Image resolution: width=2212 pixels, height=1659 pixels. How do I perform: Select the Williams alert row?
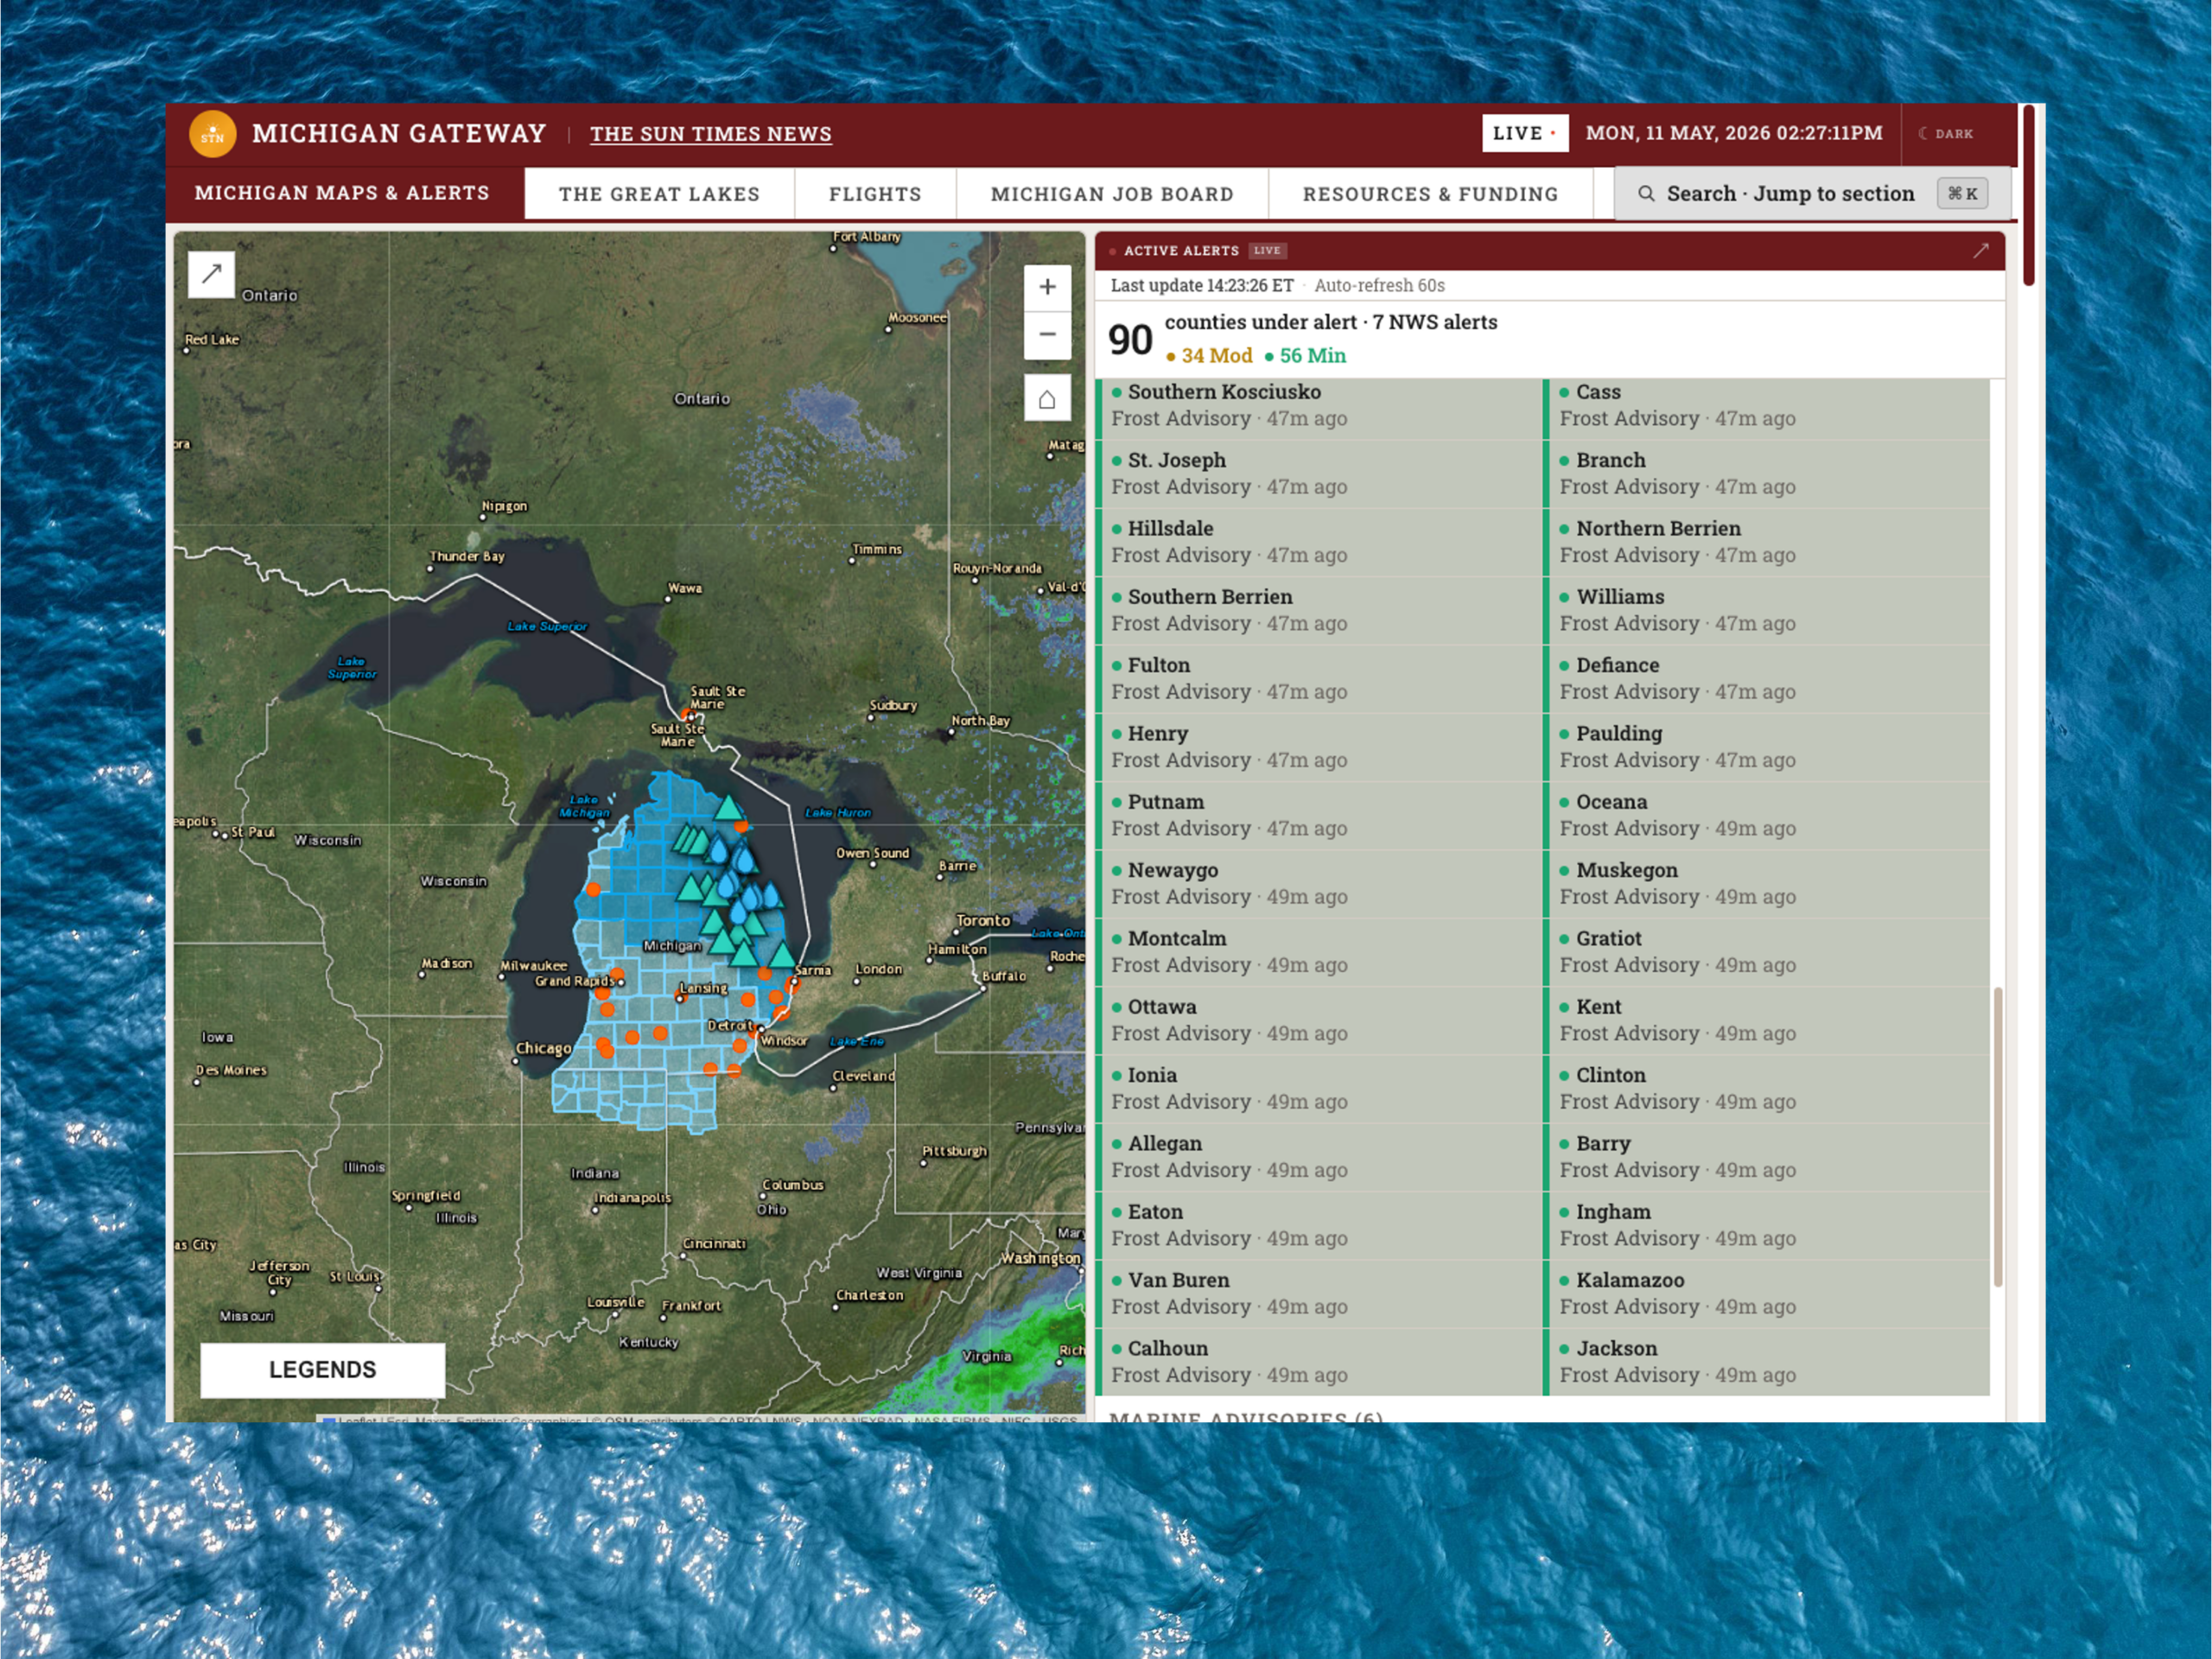pos(1768,610)
